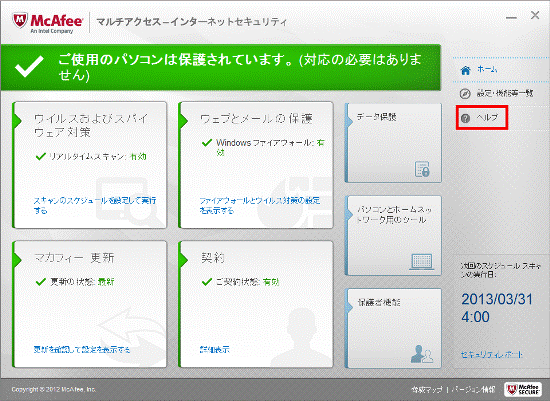Open スキャンのスケジュールを設定して実行する link

click(95, 205)
